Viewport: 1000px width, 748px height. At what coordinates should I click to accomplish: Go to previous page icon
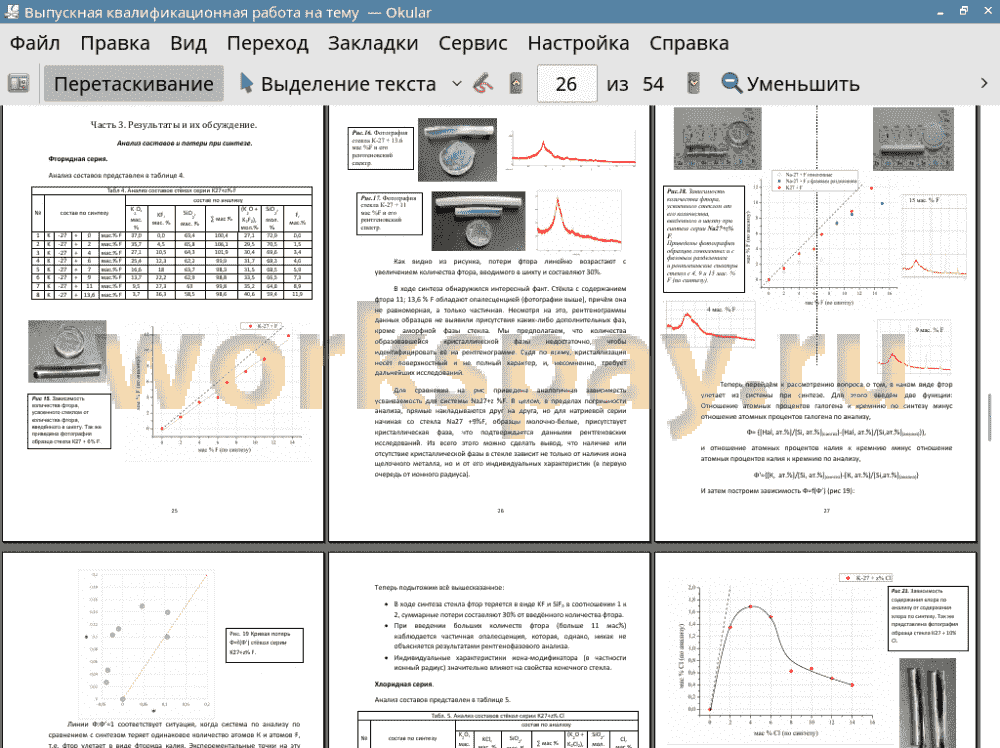click(x=516, y=84)
